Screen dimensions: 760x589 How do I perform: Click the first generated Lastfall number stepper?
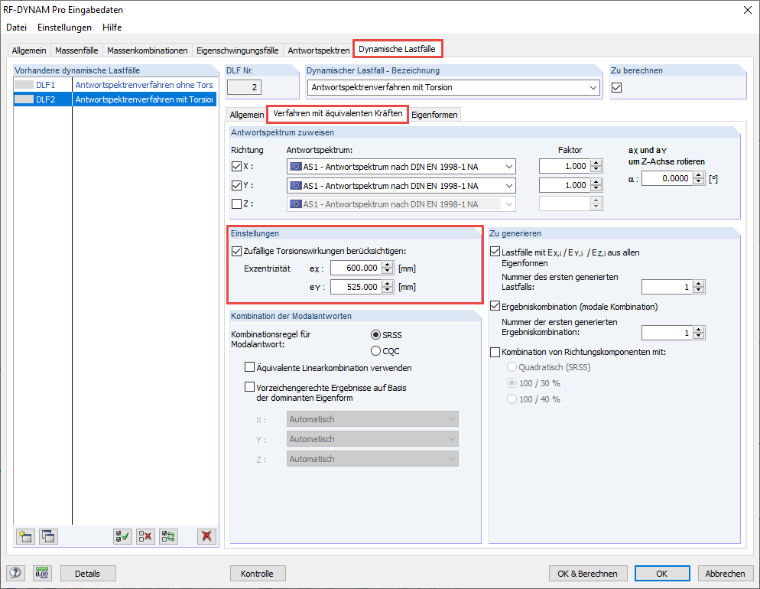[x=698, y=287]
